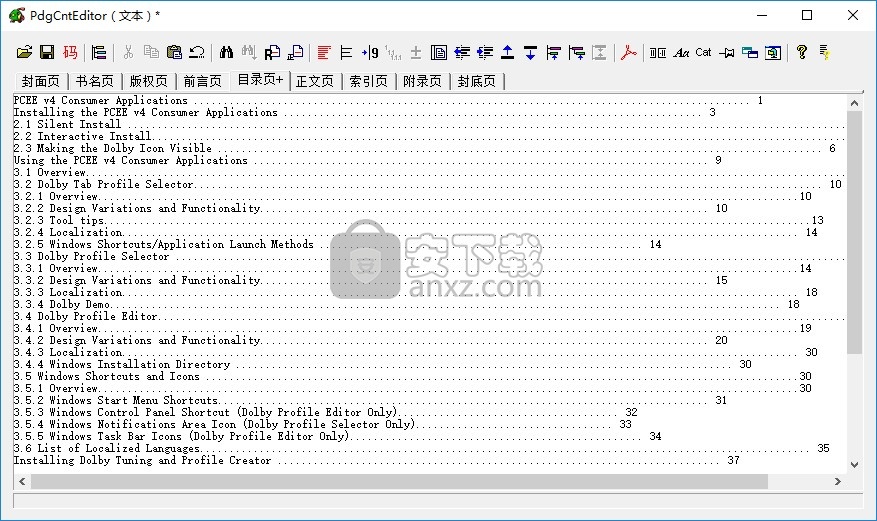Click the plus-minus offset icon
The height and width of the screenshot is (521, 877).
click(416, 53)
